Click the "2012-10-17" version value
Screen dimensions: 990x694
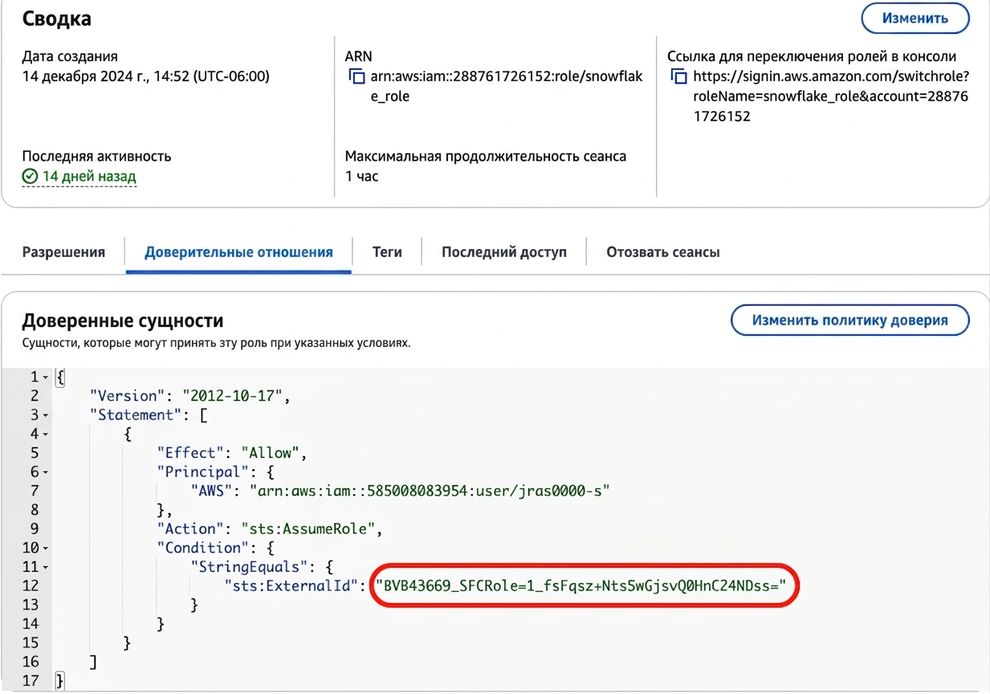pyautogui.click(x=232, y=396)
